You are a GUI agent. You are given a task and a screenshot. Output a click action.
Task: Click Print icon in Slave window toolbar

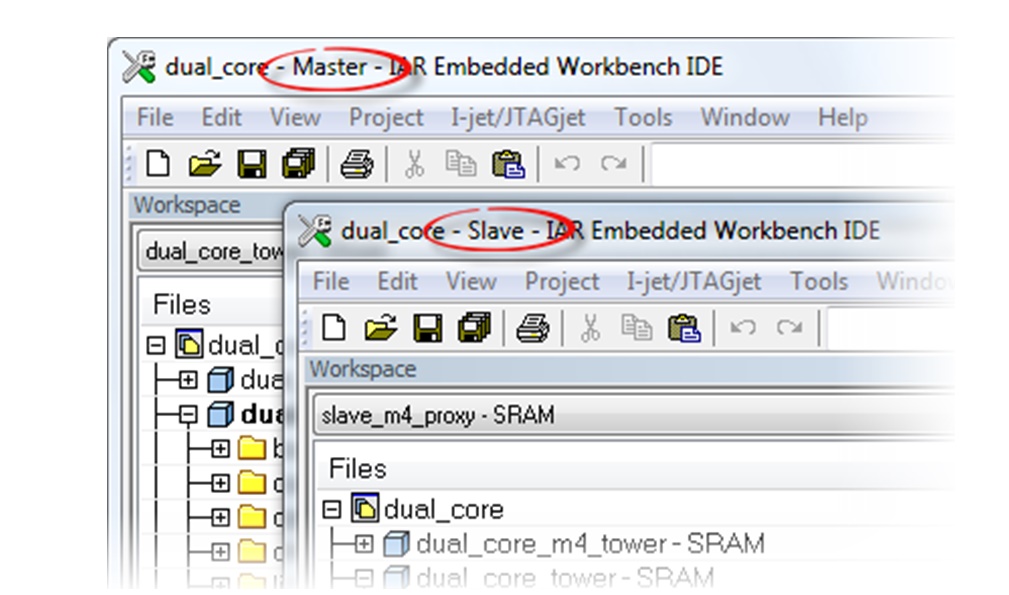532,328
